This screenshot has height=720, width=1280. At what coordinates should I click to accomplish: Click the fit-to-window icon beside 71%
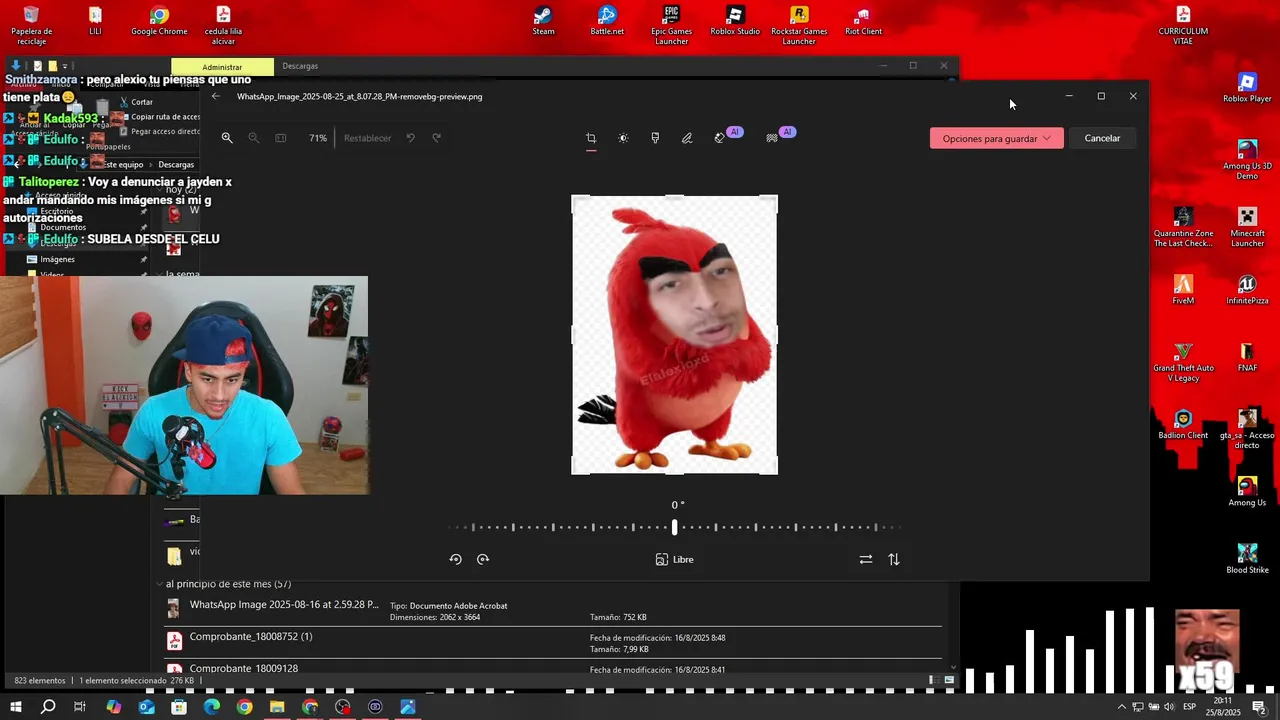coord(281,138)
